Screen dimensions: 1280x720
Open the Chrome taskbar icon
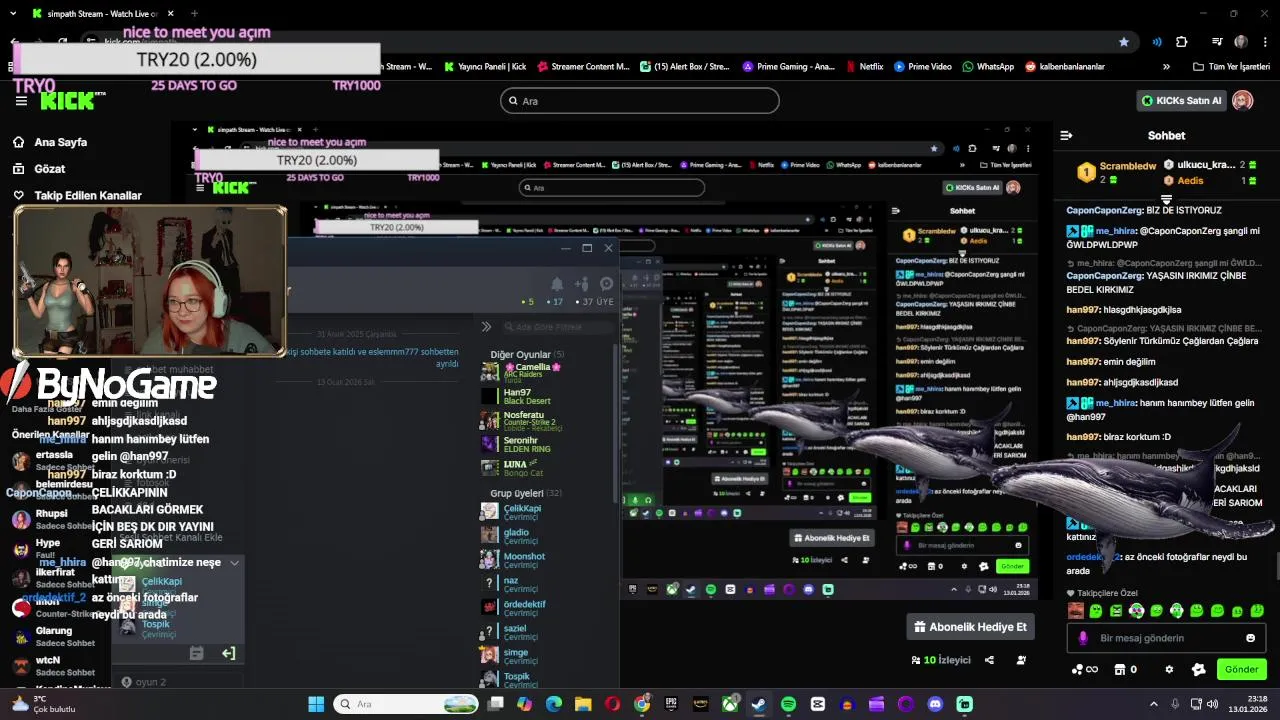tap(642, 704)
